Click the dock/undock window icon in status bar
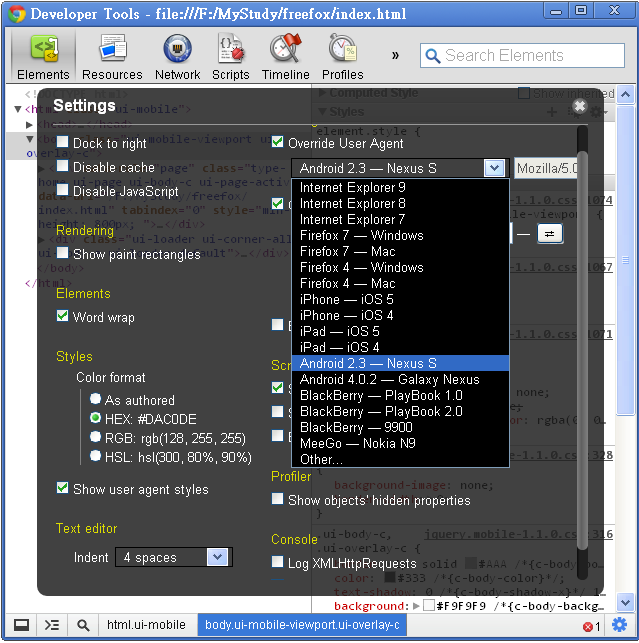This screenshot has width=639, height=643. [x=21, y=625]
